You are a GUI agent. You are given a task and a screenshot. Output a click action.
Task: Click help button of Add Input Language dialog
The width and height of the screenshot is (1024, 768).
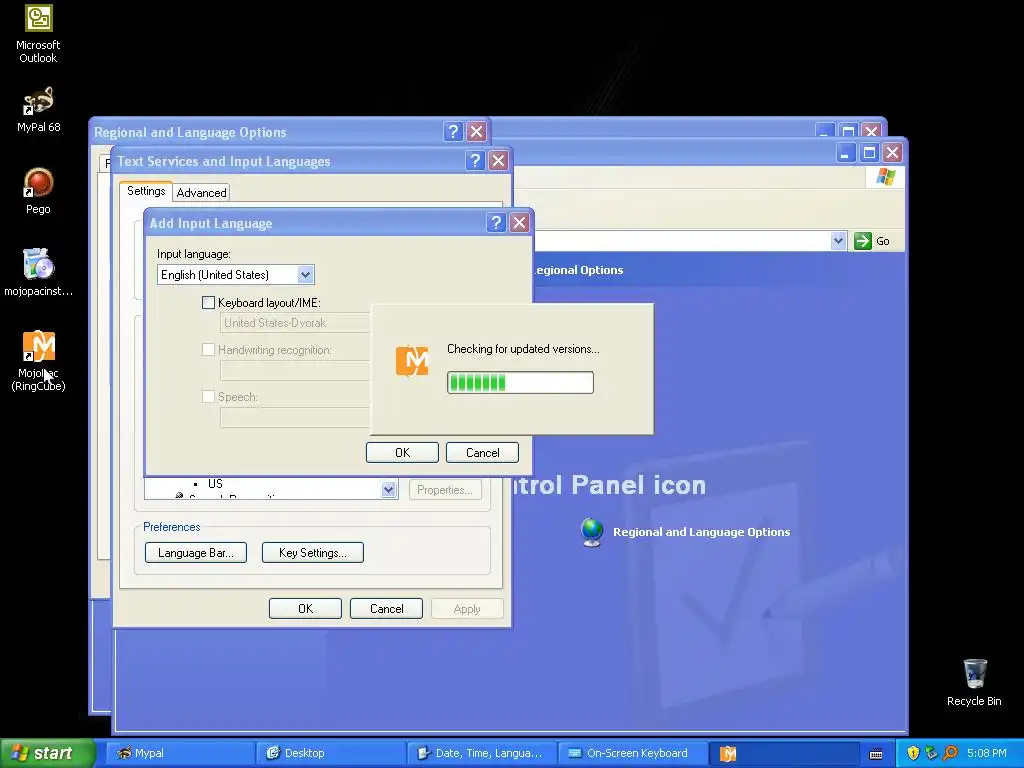pos(496,223)
